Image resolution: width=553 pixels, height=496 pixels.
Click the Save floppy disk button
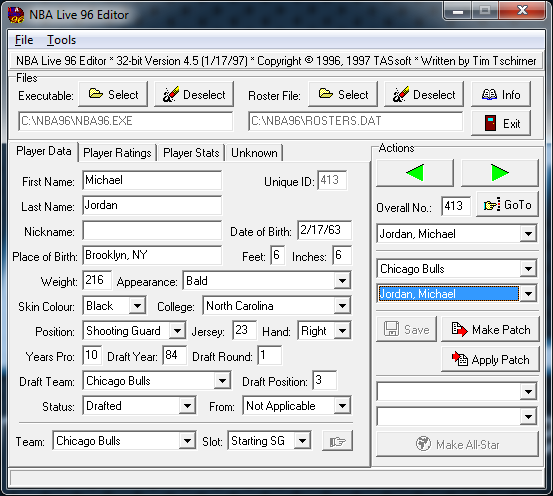coord(407,329)
